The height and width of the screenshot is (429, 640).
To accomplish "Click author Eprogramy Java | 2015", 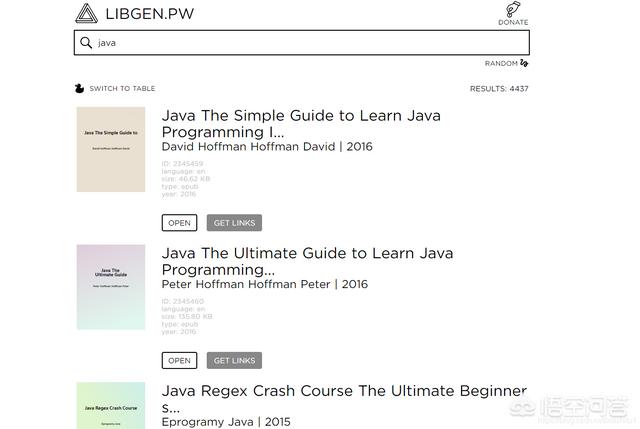I will [x=226, y=422].
